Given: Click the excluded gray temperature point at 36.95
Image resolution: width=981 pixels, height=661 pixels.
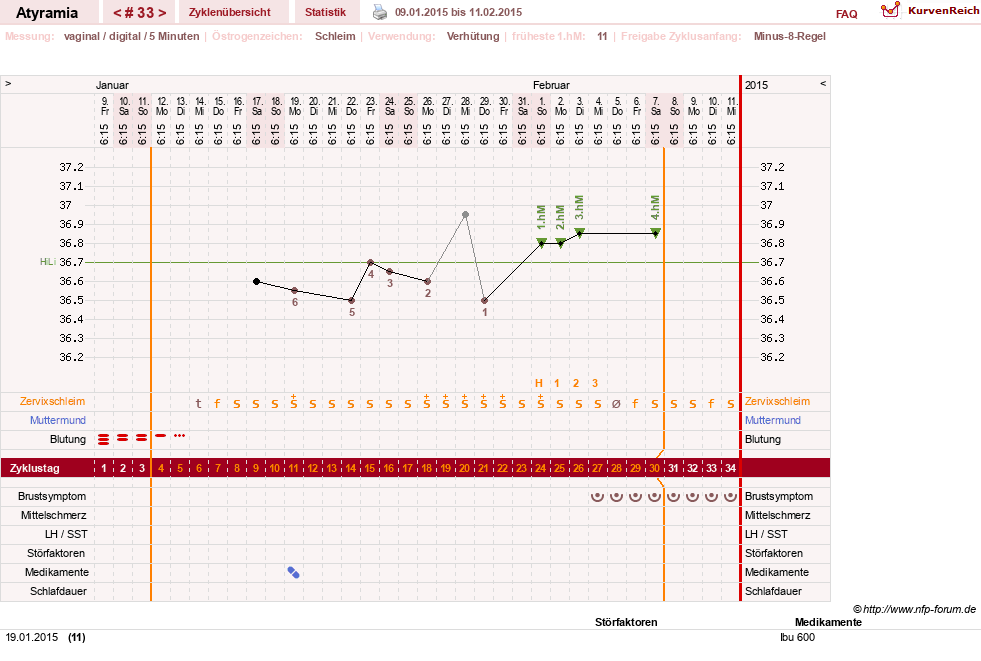Looking at the screenshot, I should [465, 214].
